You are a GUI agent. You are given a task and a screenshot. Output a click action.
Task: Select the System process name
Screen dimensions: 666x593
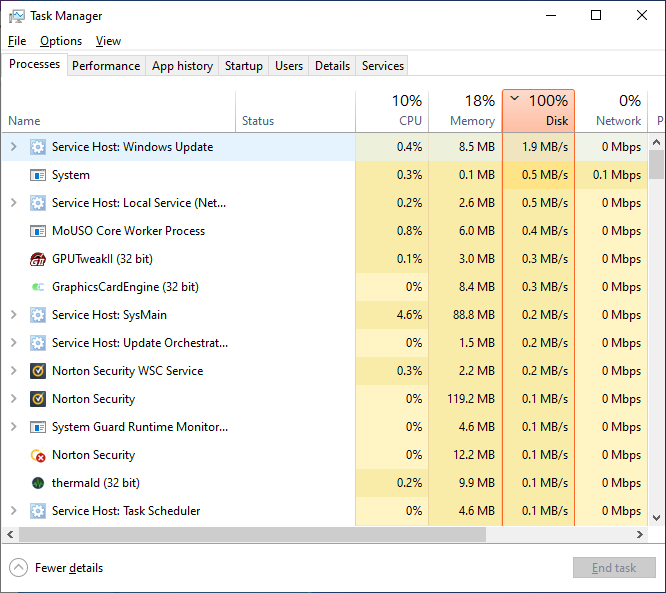point(71,175)
